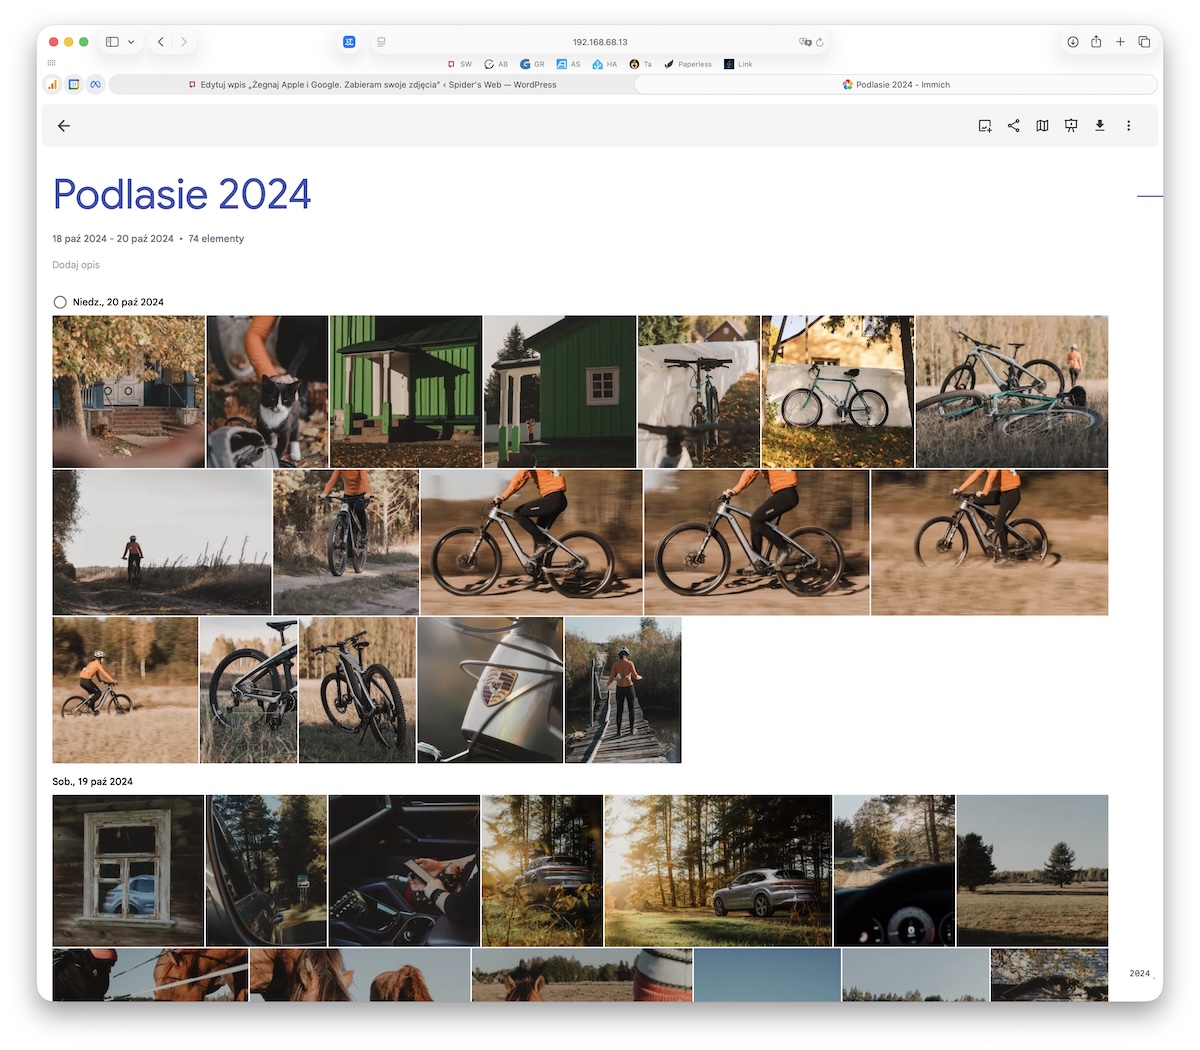This screenshot has height=1050, width=1200.
Task: Download the album using the download icon
Action: (1099, 126)
